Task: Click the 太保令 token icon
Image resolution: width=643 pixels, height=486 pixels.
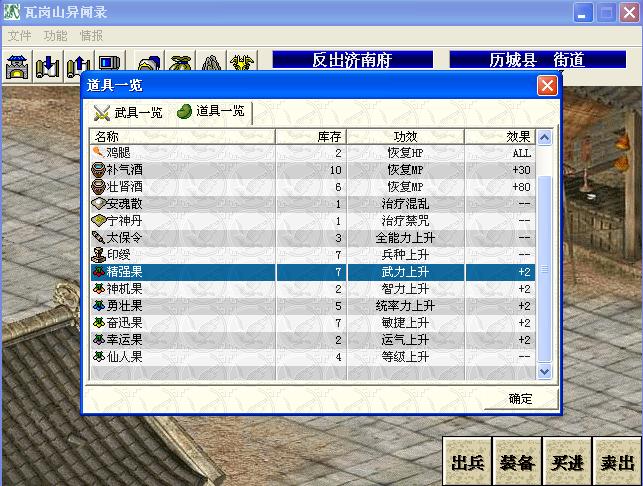Action: coord(98,237)
